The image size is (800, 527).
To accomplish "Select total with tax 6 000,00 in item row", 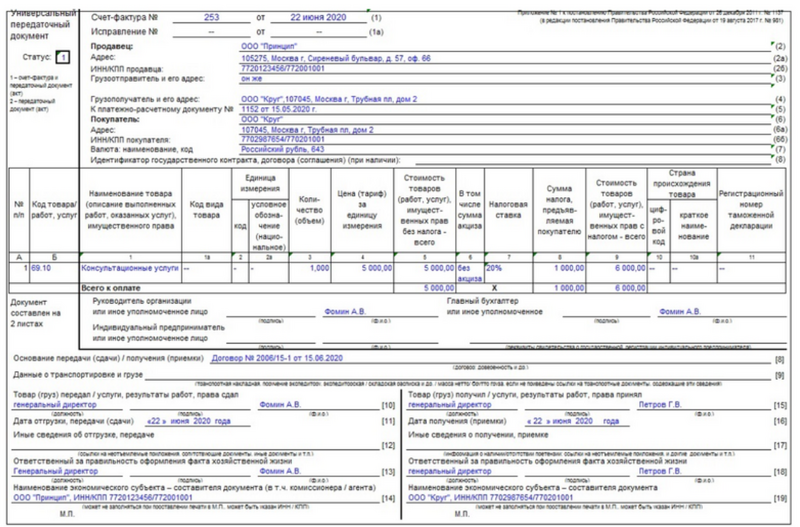I will (630, 268).
